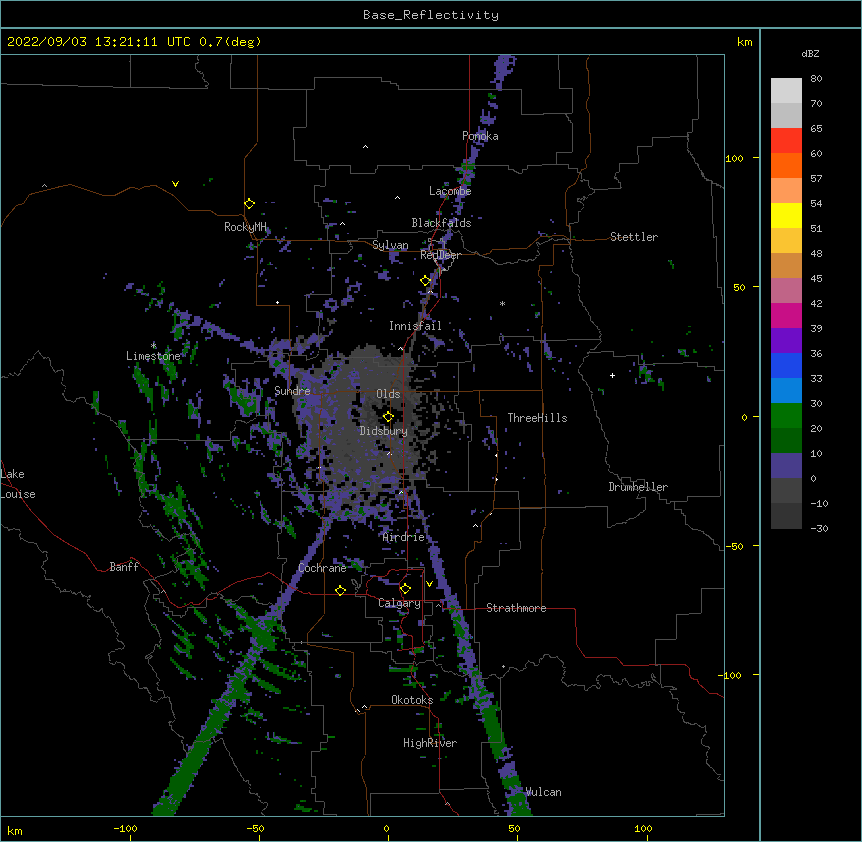Select the Lacombe city label

point(450,191)
